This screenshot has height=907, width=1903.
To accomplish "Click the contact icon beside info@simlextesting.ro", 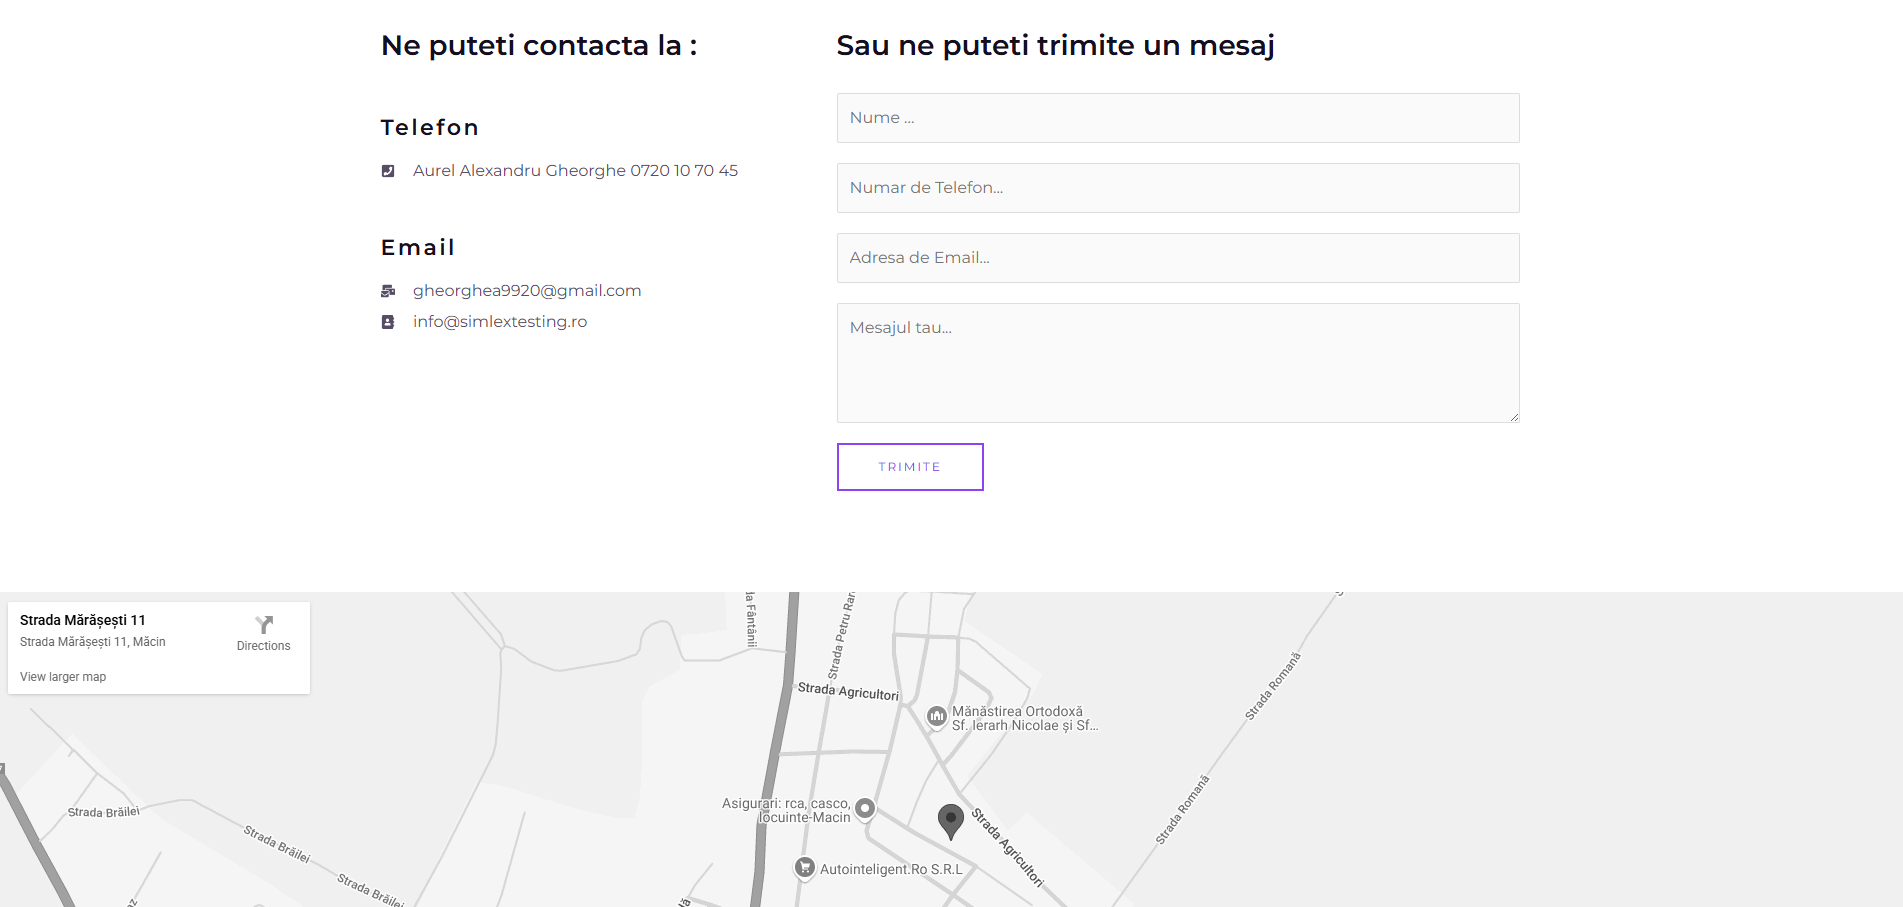I will 388,322.
